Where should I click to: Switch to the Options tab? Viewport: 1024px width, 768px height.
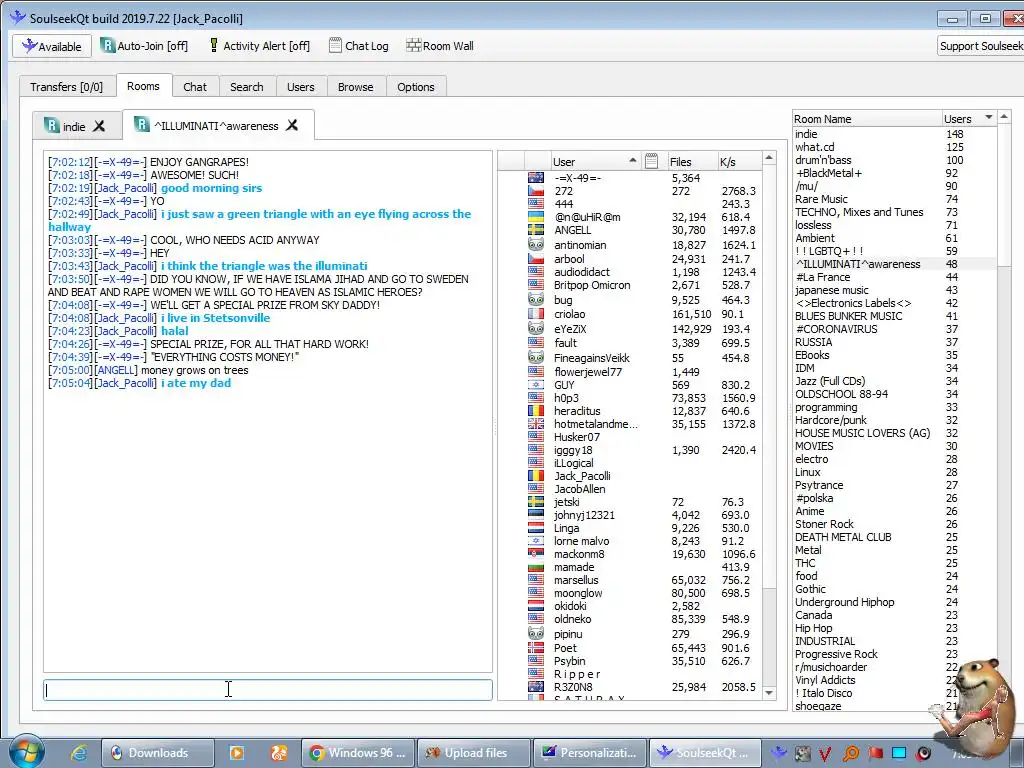(x=415, y=87)
